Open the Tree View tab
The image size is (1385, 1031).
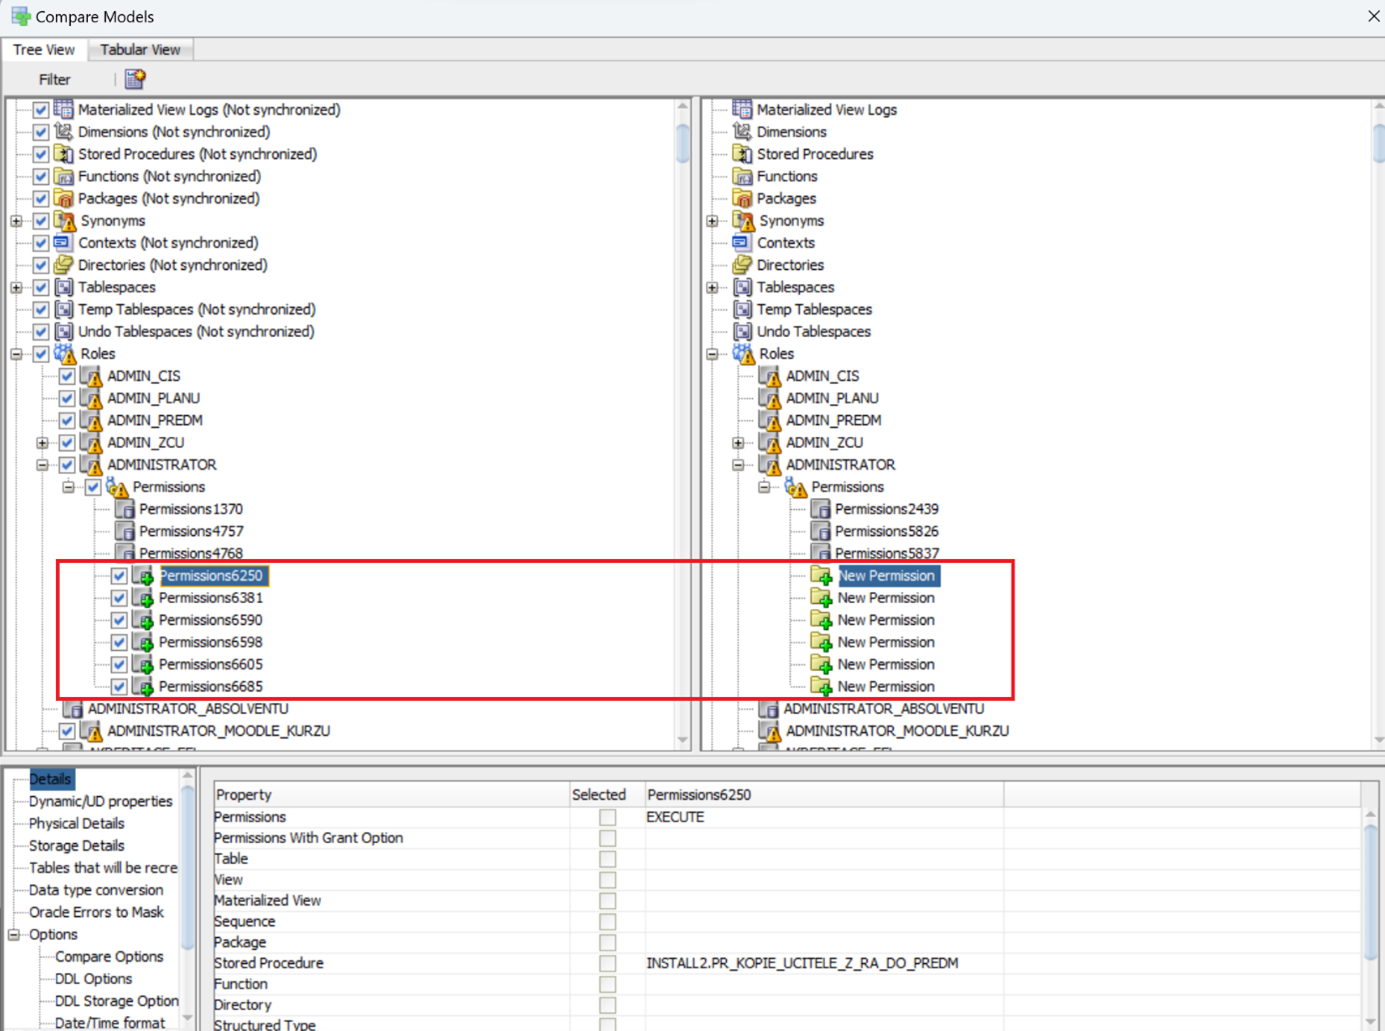(x=44, y=50)
